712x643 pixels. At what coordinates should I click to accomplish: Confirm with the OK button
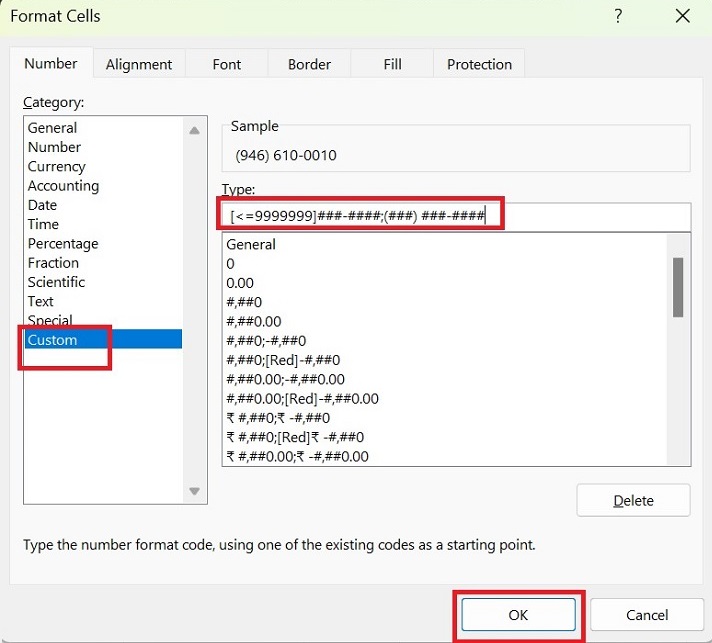[x=518, y=615]
